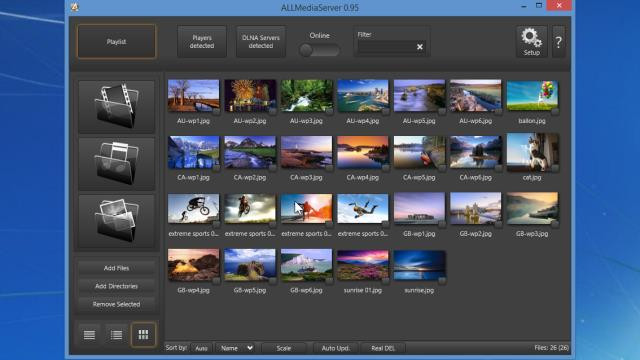Select the skydiver extreme sports thumbnail
640x360 pixels.
(x=363, y=209)
